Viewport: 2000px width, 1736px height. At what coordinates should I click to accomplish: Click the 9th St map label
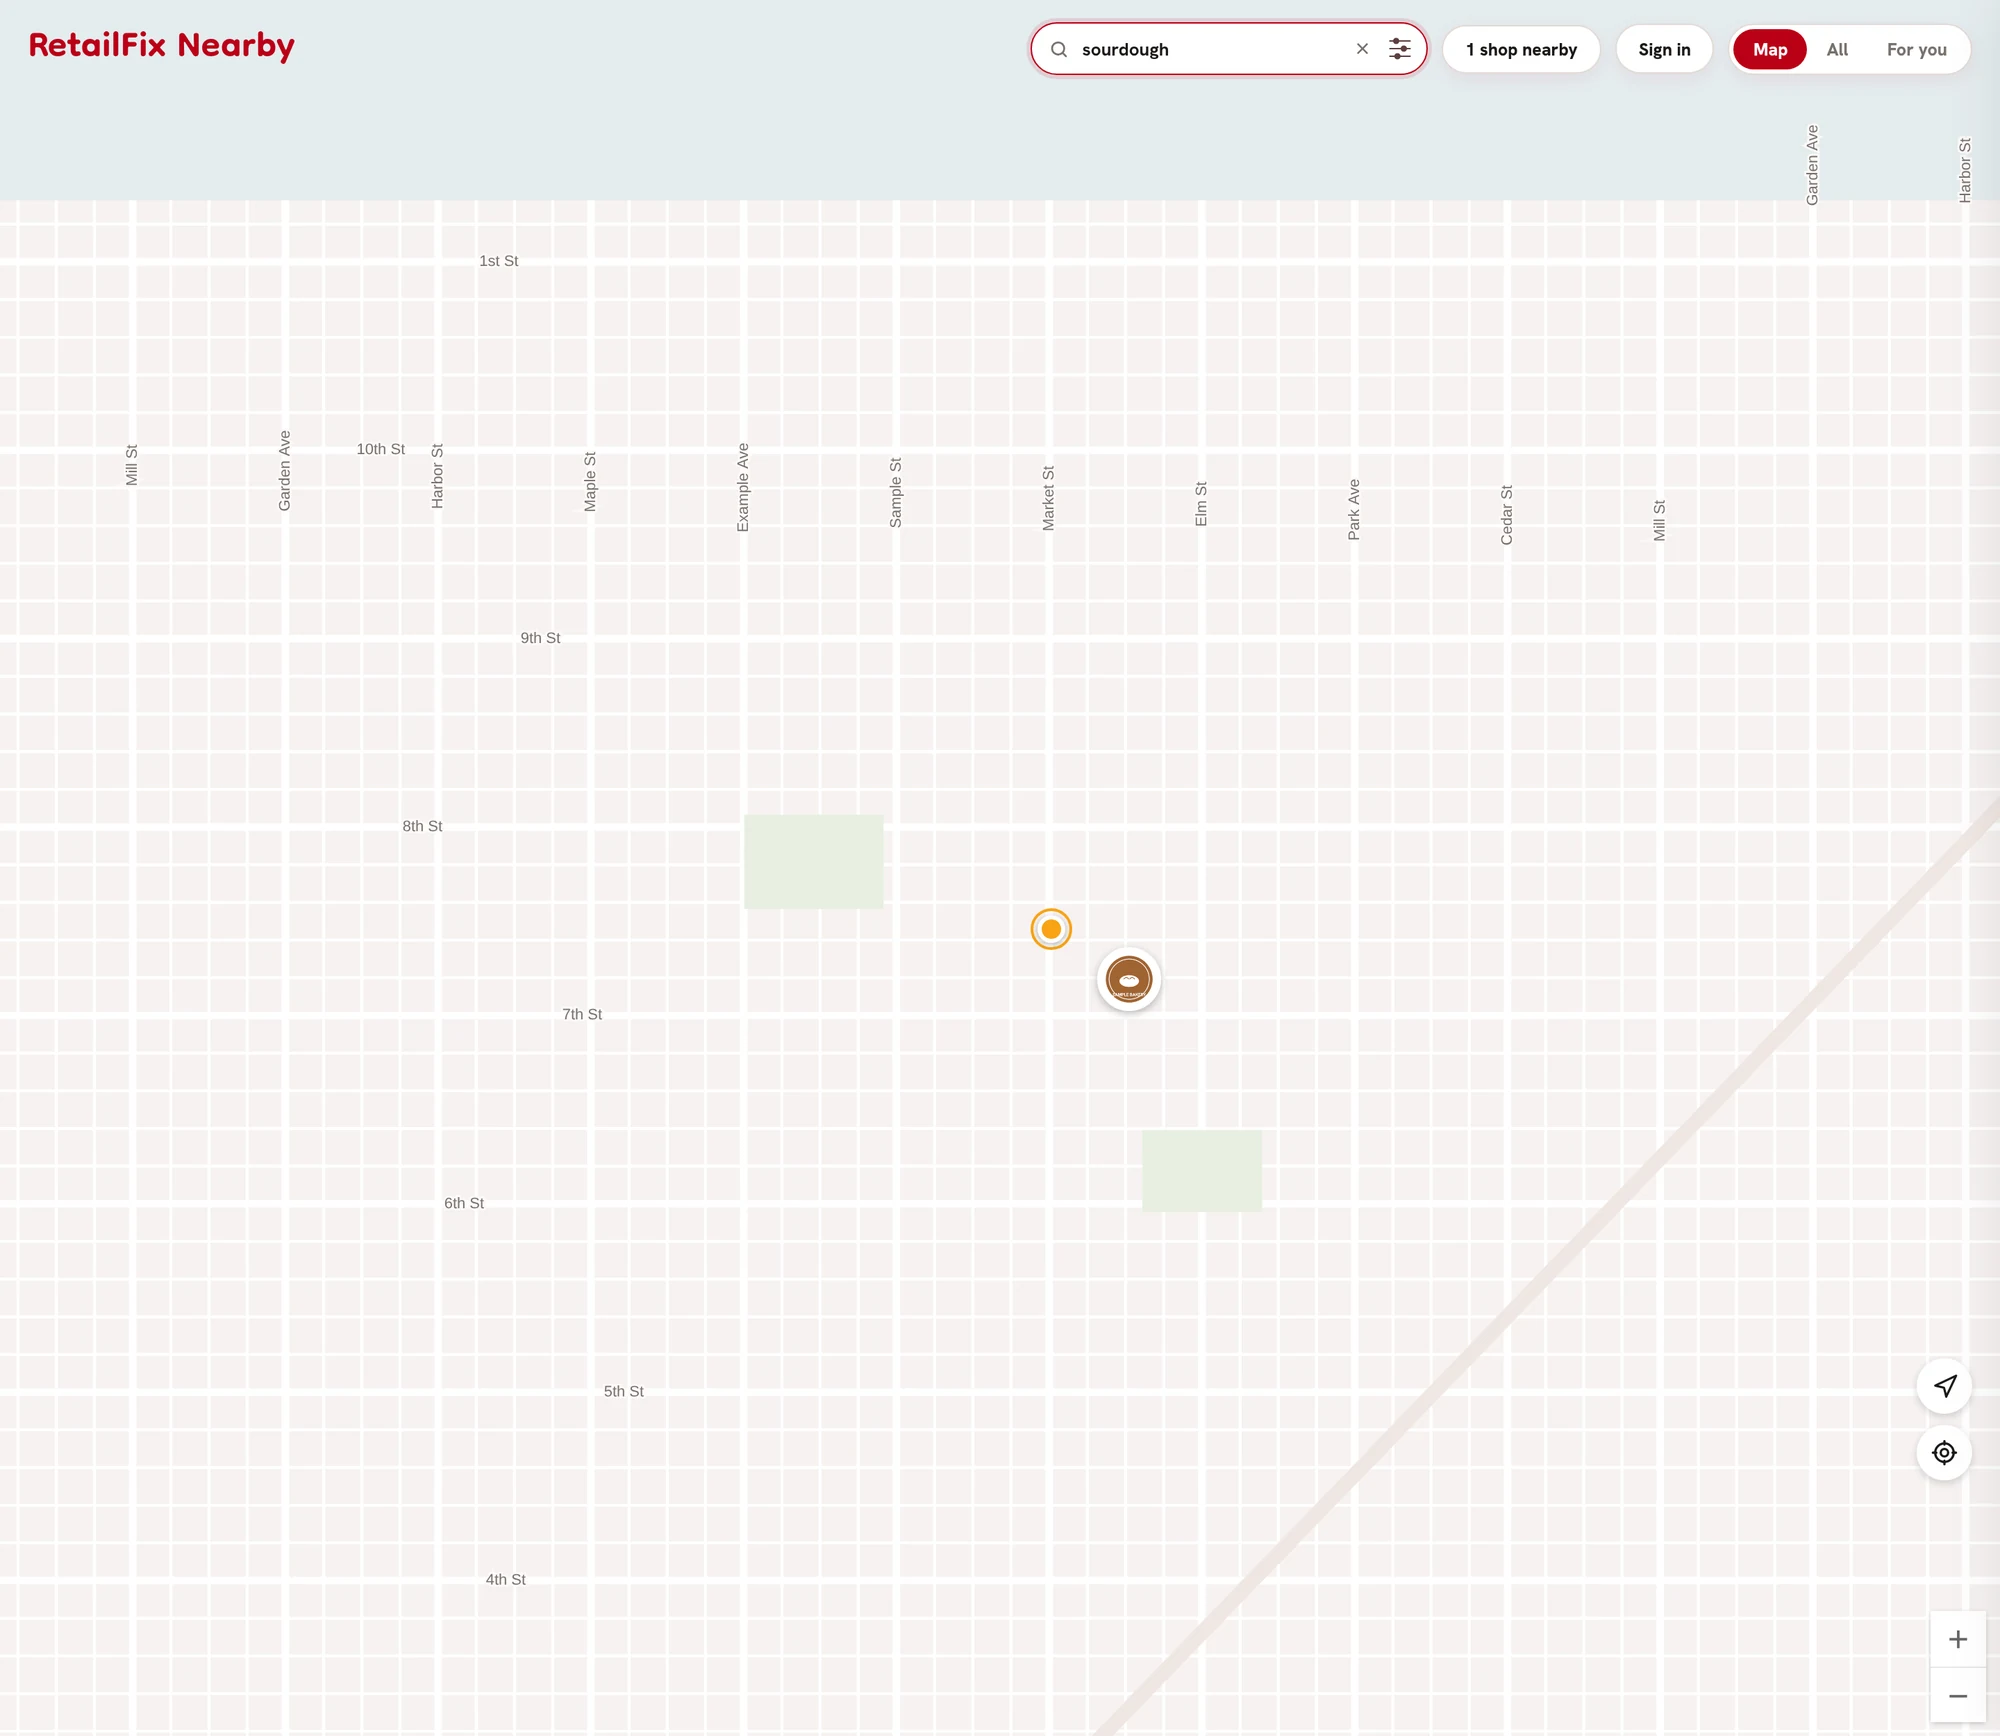click(x=540, y=638)
